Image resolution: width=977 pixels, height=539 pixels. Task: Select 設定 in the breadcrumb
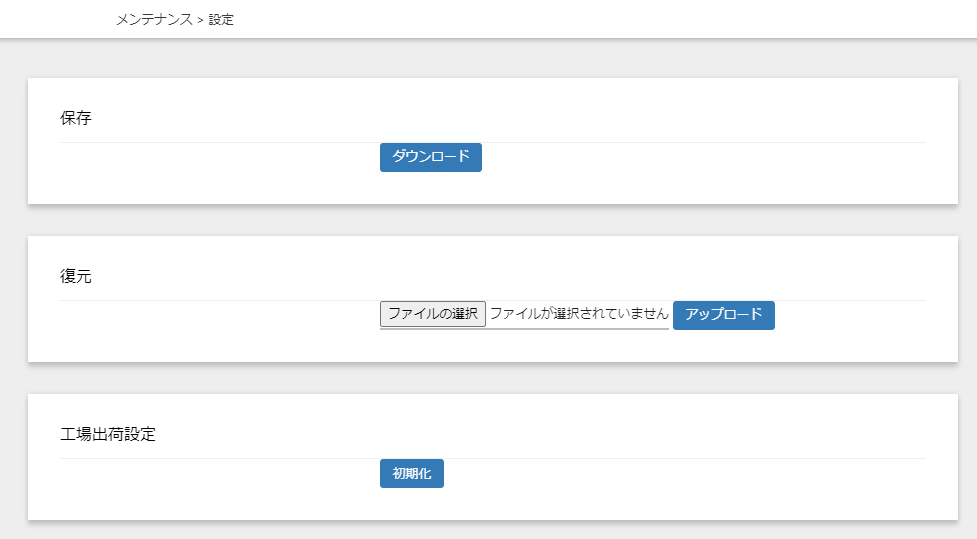click(x=221, y=19)
